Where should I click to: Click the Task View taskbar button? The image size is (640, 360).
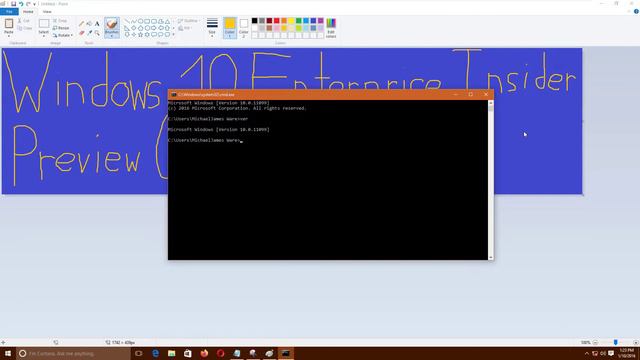[139, 353]
